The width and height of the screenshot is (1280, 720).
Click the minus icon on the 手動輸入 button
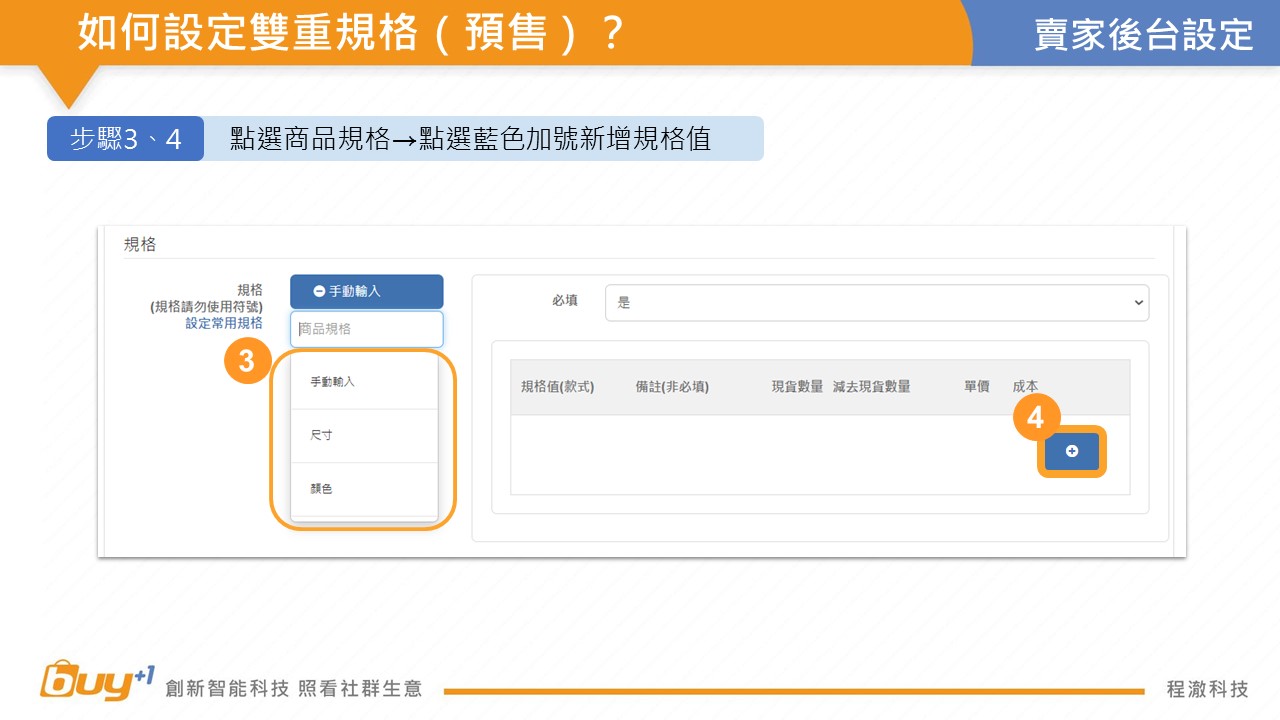point(319,291)
